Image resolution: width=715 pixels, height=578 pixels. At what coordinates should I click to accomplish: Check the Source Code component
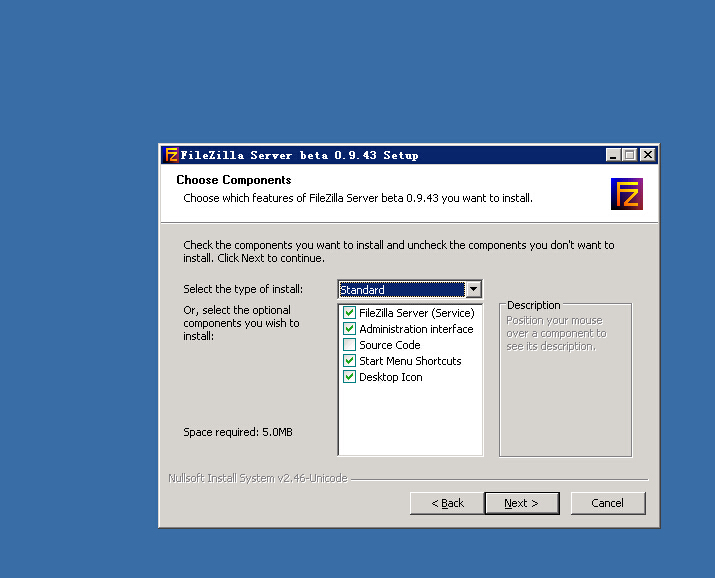(x=349, y=345)
